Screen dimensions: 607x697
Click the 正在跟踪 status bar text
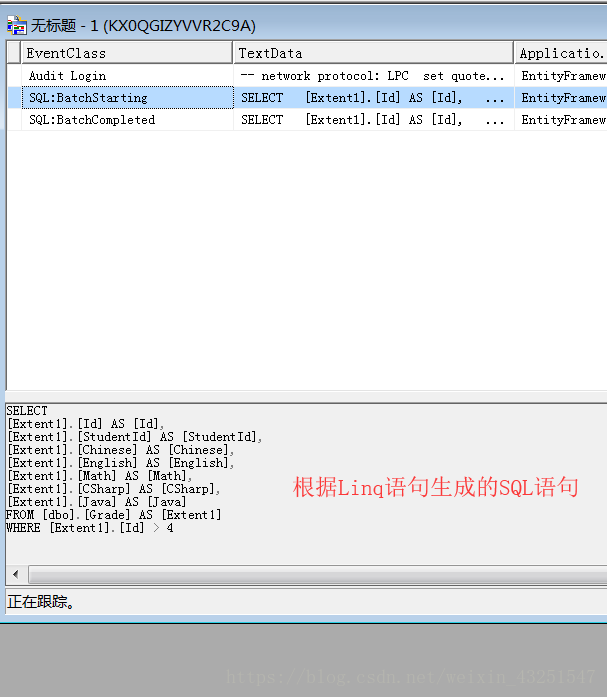tap(40, 602)
